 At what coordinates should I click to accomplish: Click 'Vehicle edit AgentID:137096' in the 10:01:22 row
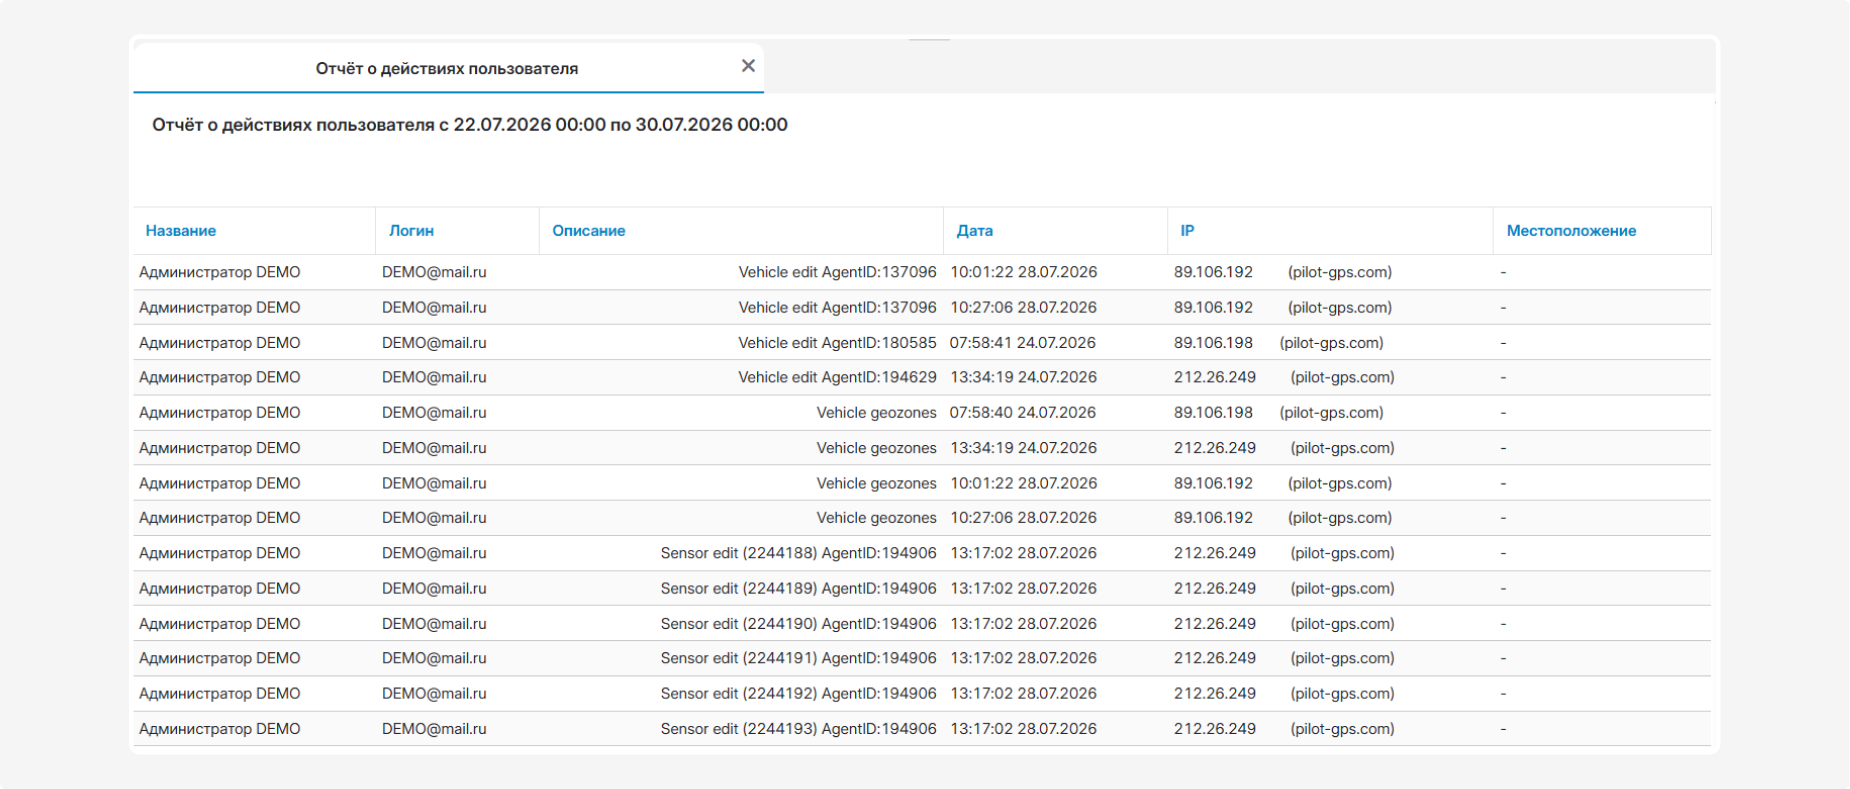coord(837,272)
